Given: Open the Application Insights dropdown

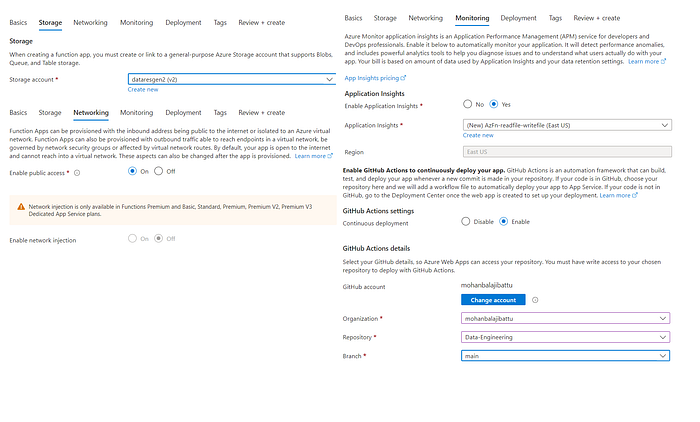Looking at the screenshot, I should tap(567, 125).
